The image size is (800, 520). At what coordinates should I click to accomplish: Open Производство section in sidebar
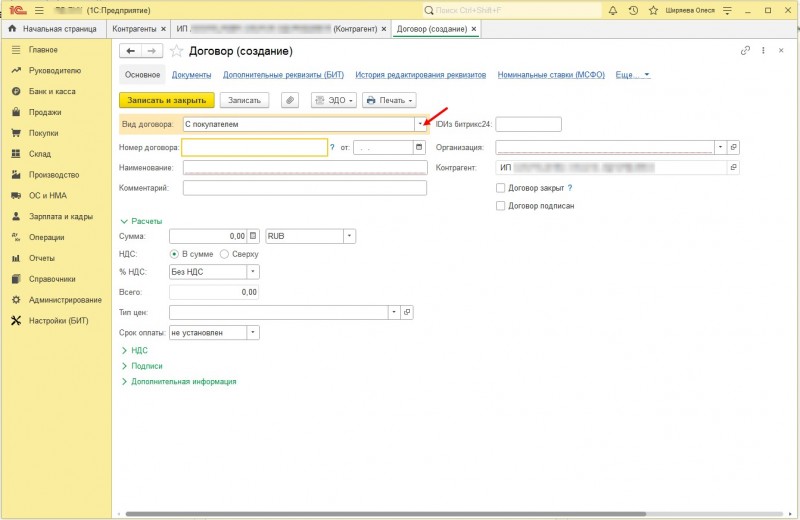tap(56, 175)
